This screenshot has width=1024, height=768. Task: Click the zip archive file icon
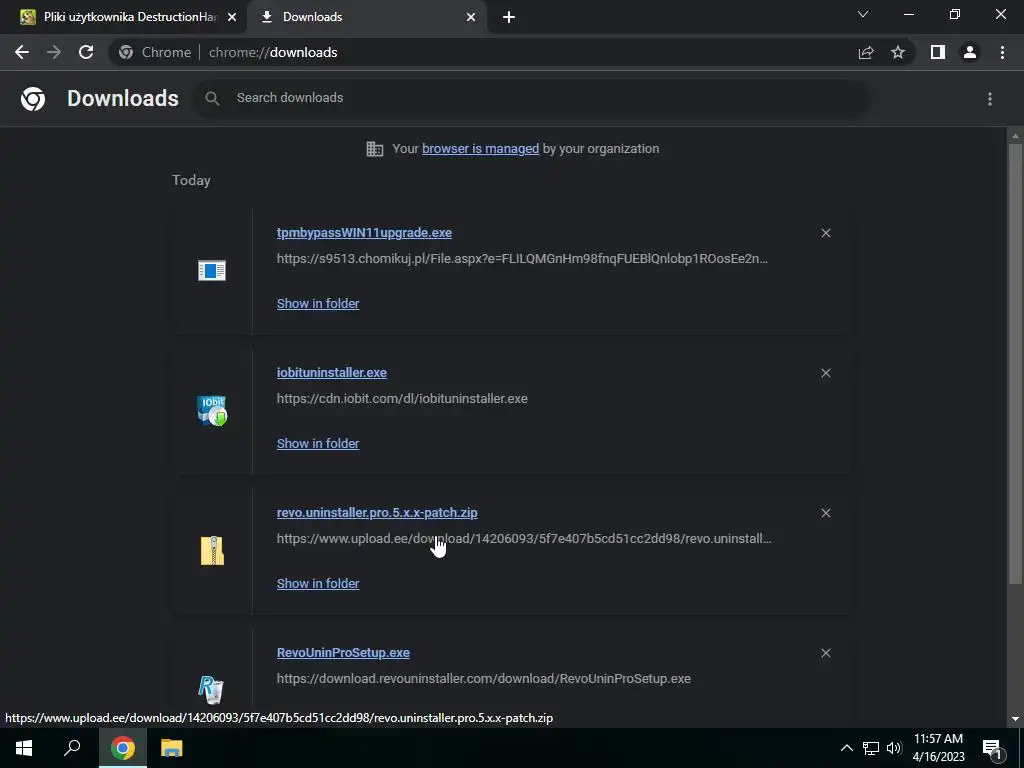[212, 551]
